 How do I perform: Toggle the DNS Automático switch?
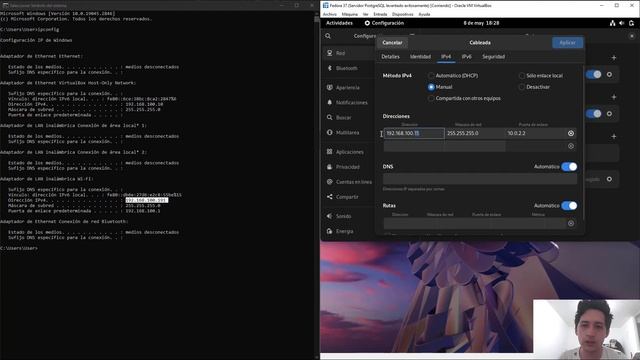tap(569, 167)
